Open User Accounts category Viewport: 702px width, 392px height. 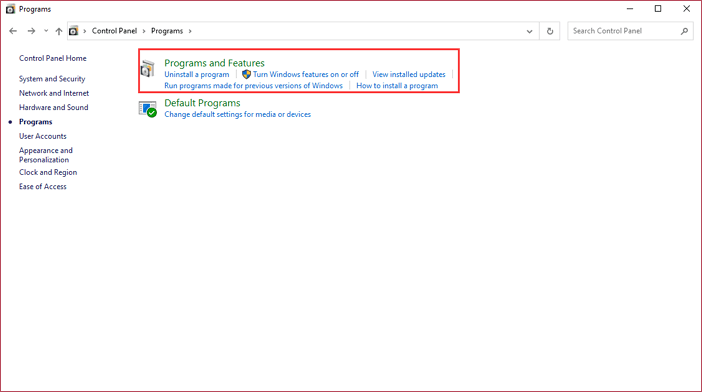pos(43,136)
